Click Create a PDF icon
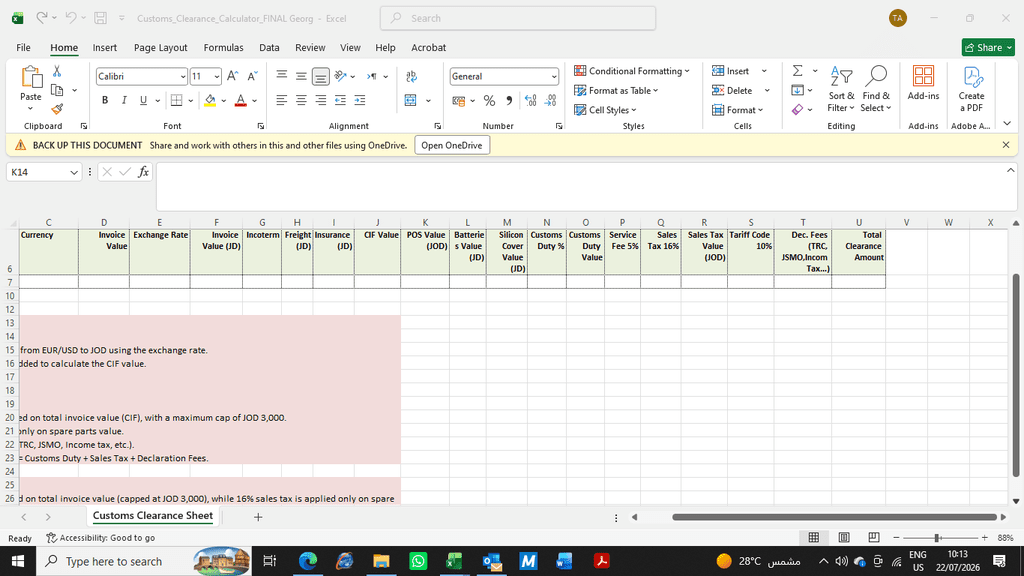Screen dimensions: 1024x576 [x=971, y=89]
